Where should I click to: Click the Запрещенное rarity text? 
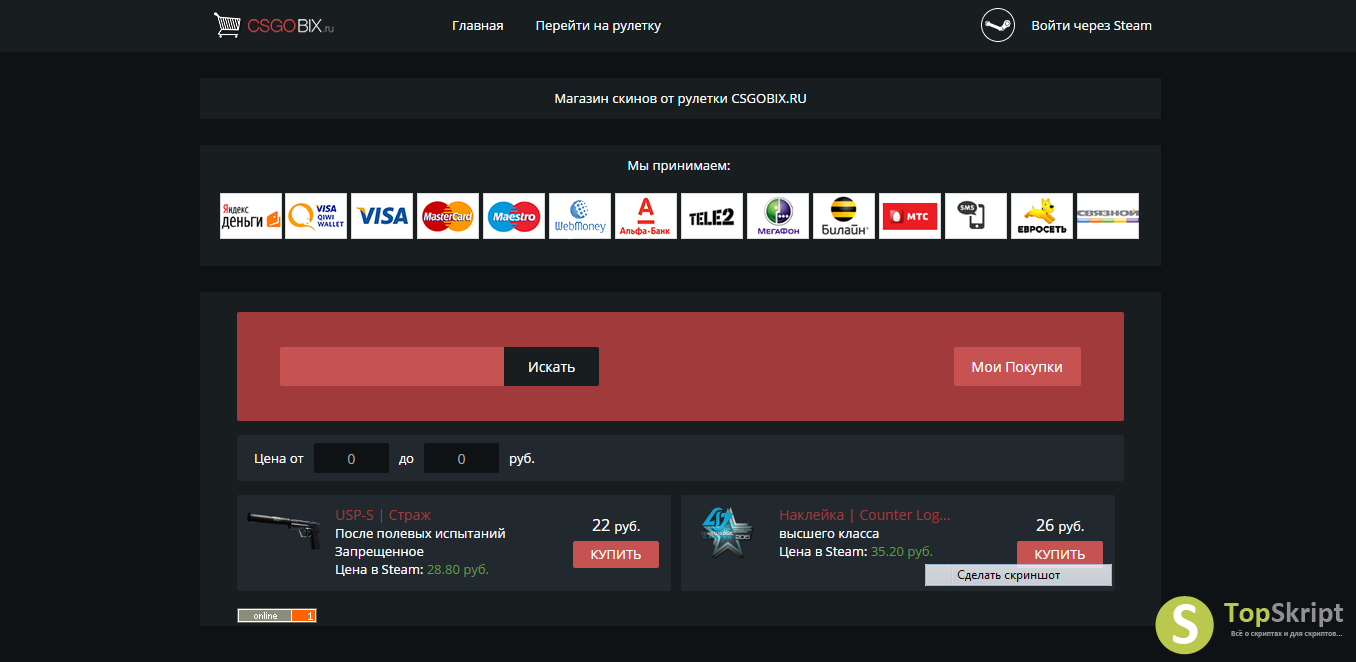[380, 551]
